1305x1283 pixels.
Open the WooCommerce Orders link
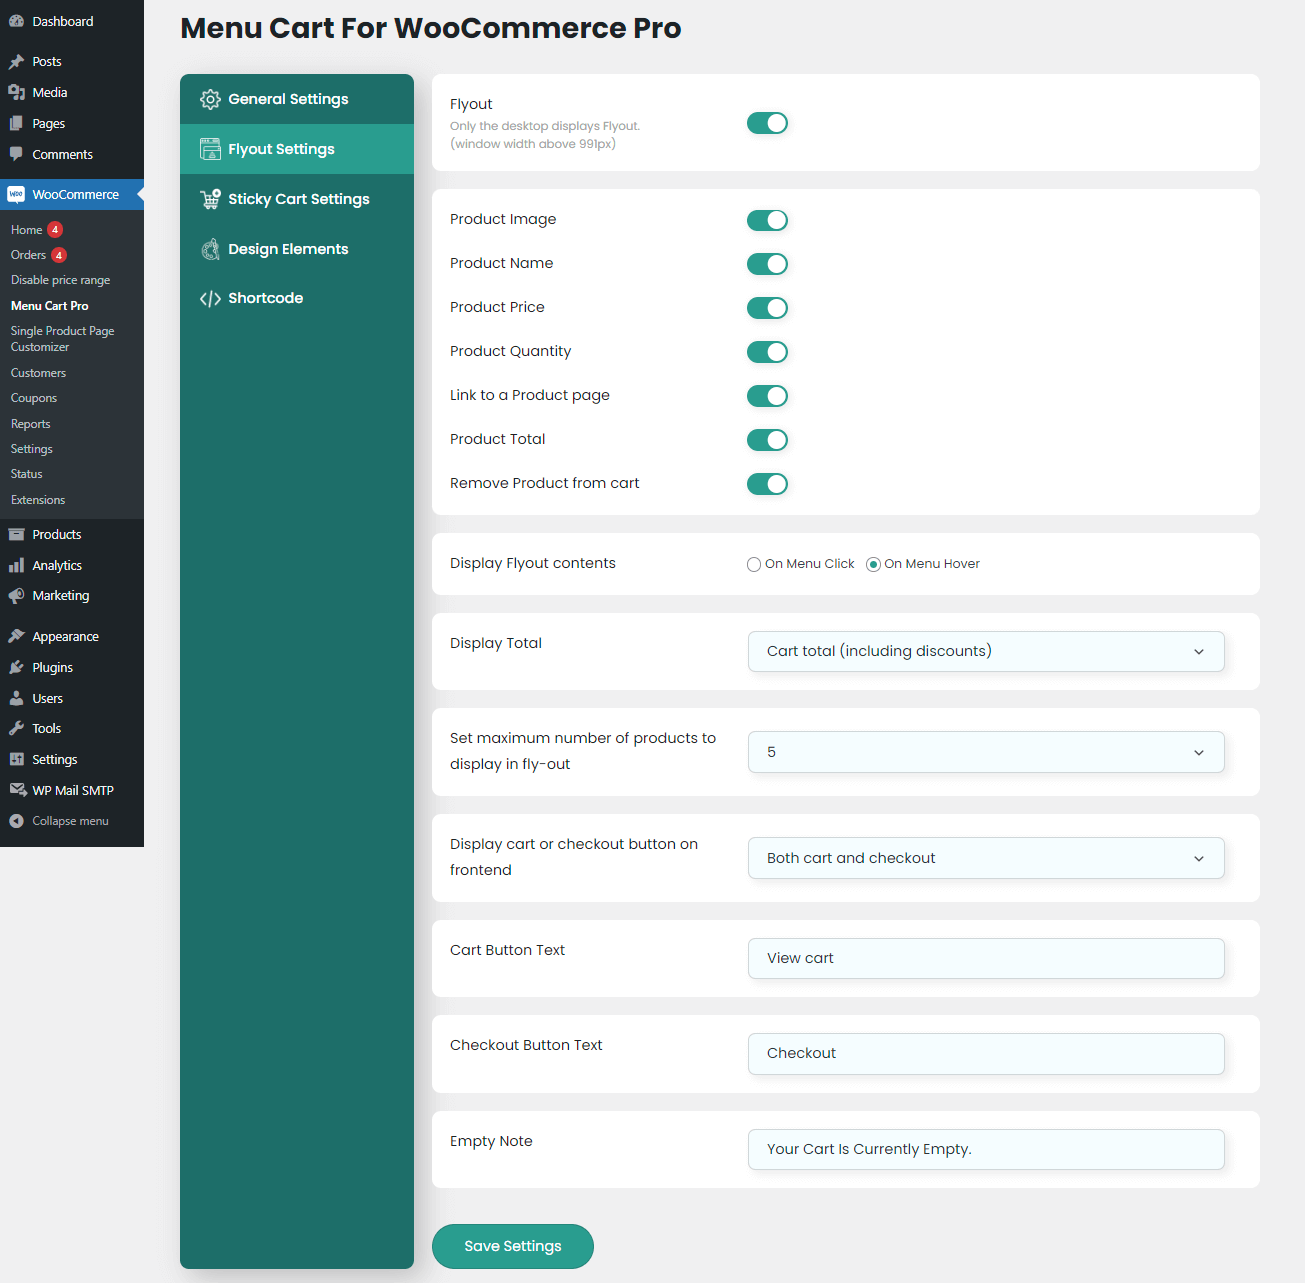[29, 255]
